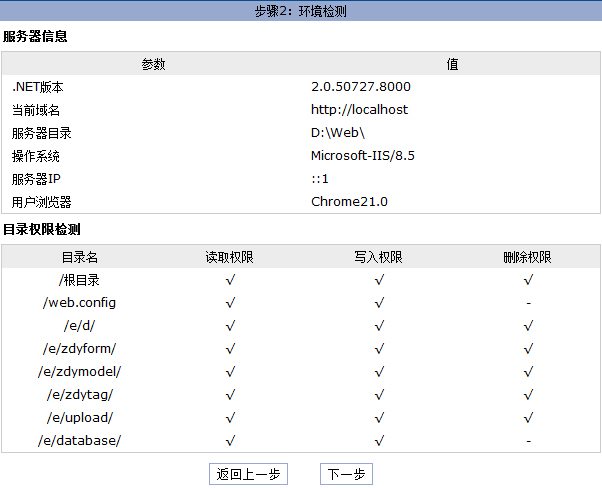Viewport: 602px width, 488px height.
Task: Click the 步骤2: 环境检测 title bar
Action: pos(301,12)
